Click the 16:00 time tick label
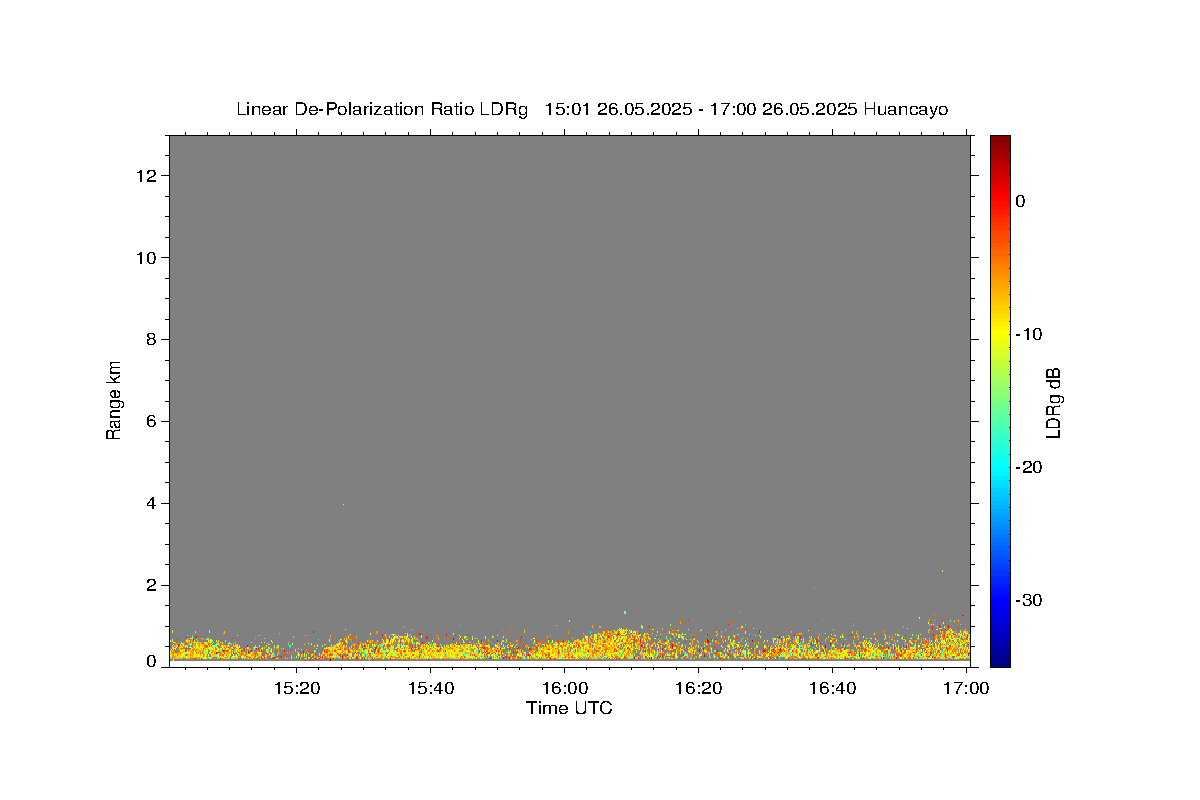Viewport: 1200px width, 800px height. tap(564, 688)
